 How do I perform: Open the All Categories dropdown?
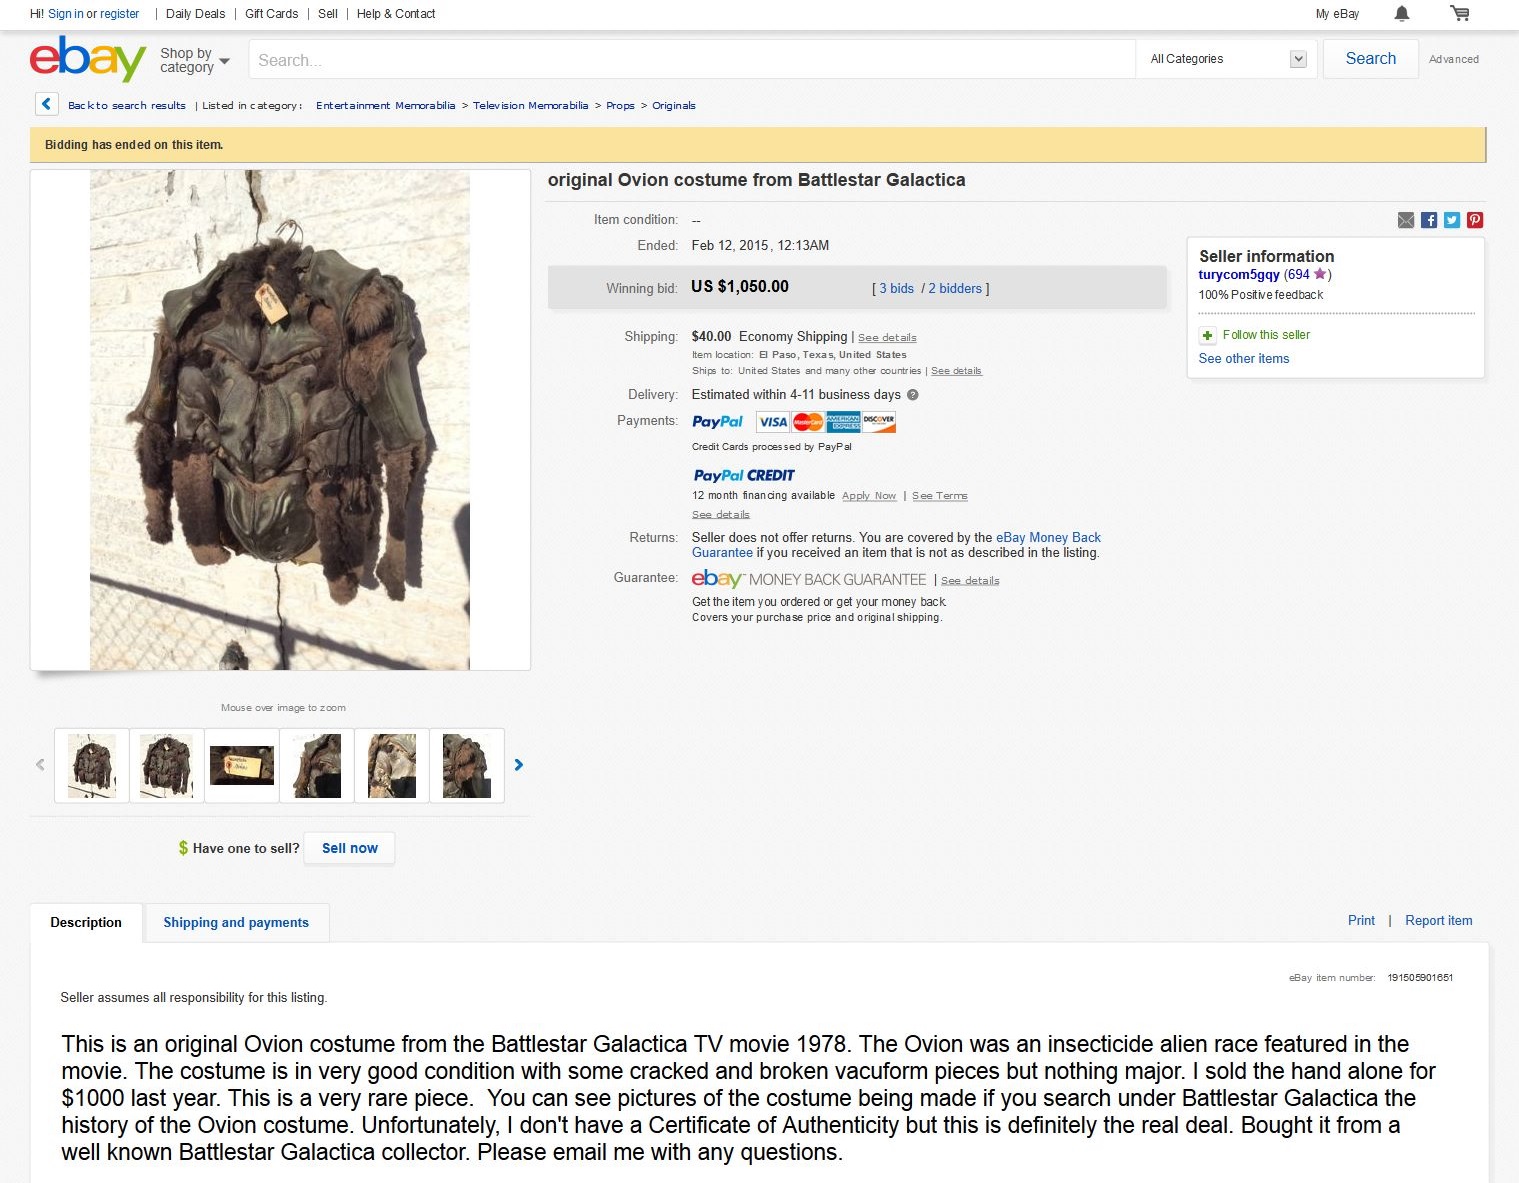click(x=1228, y=59)
